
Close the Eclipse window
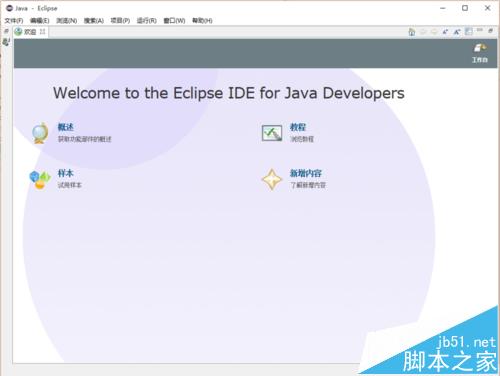click(x=487, y=8)
